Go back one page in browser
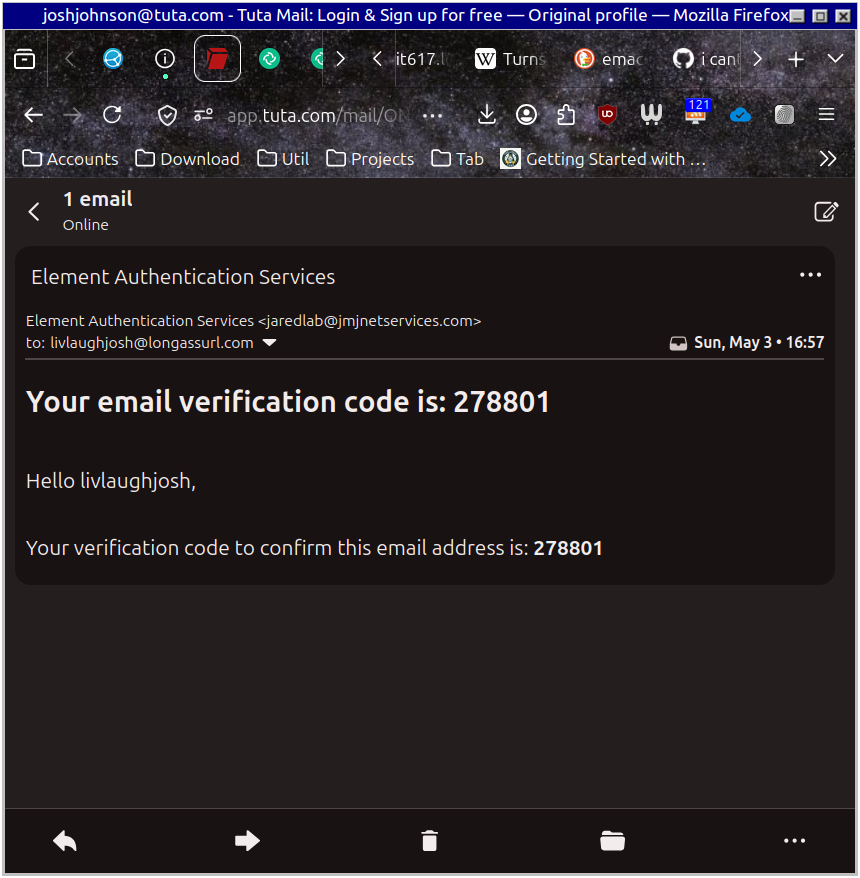The image size is (860, 878). coord(34,115)
